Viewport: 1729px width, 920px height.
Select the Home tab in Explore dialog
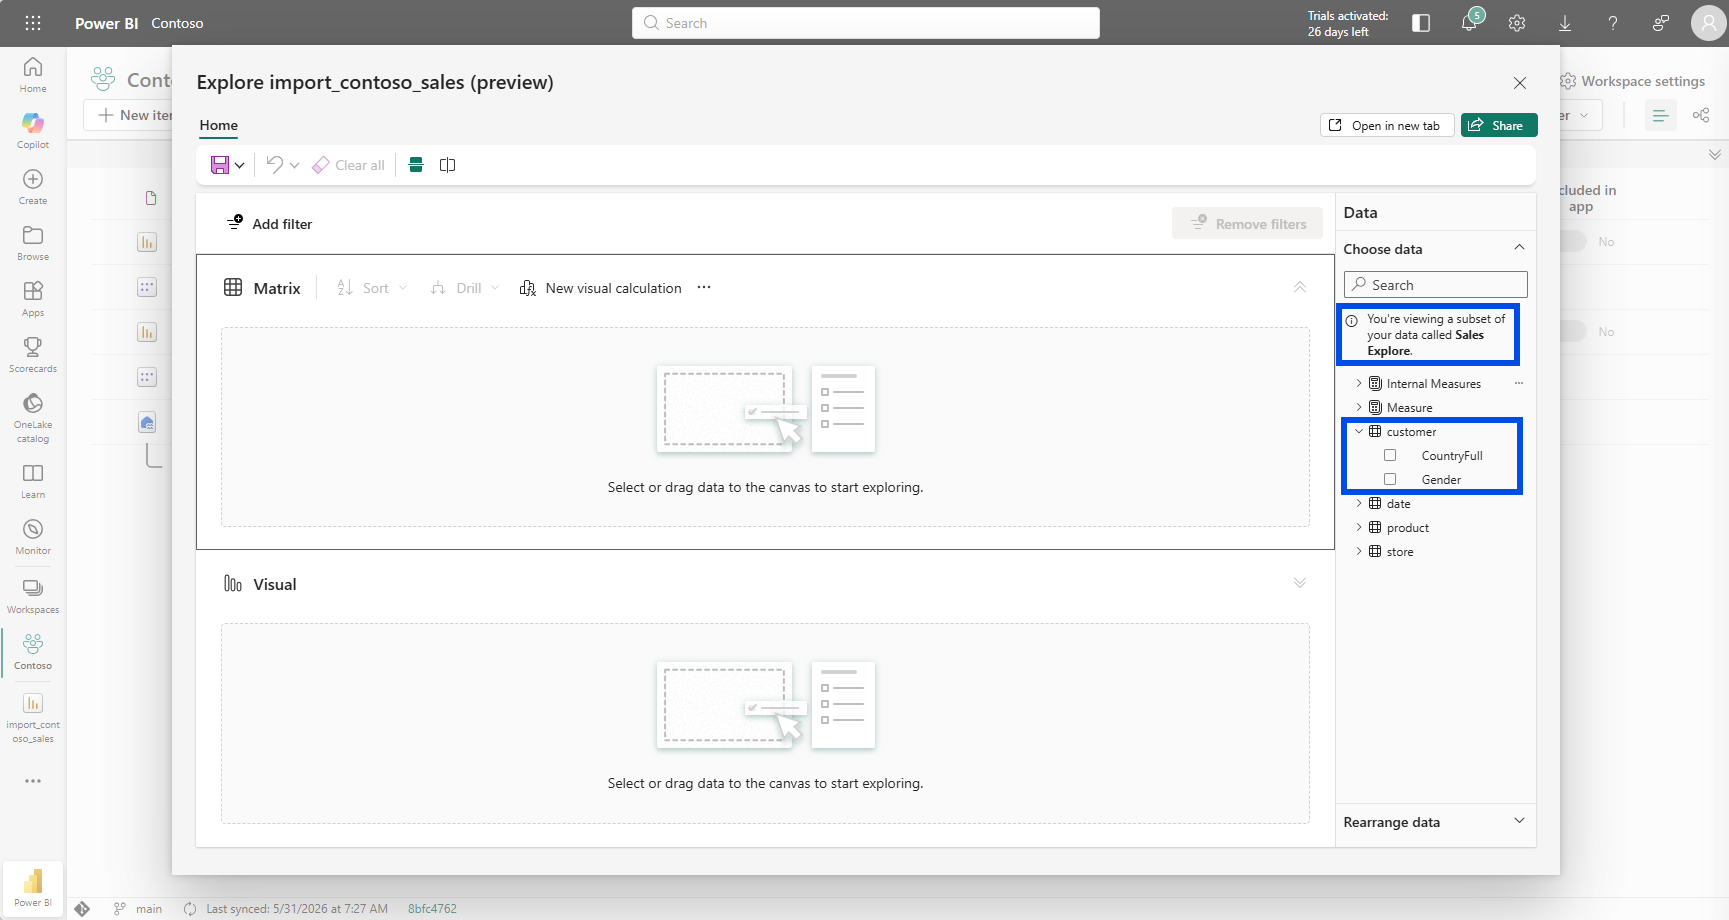219,125
